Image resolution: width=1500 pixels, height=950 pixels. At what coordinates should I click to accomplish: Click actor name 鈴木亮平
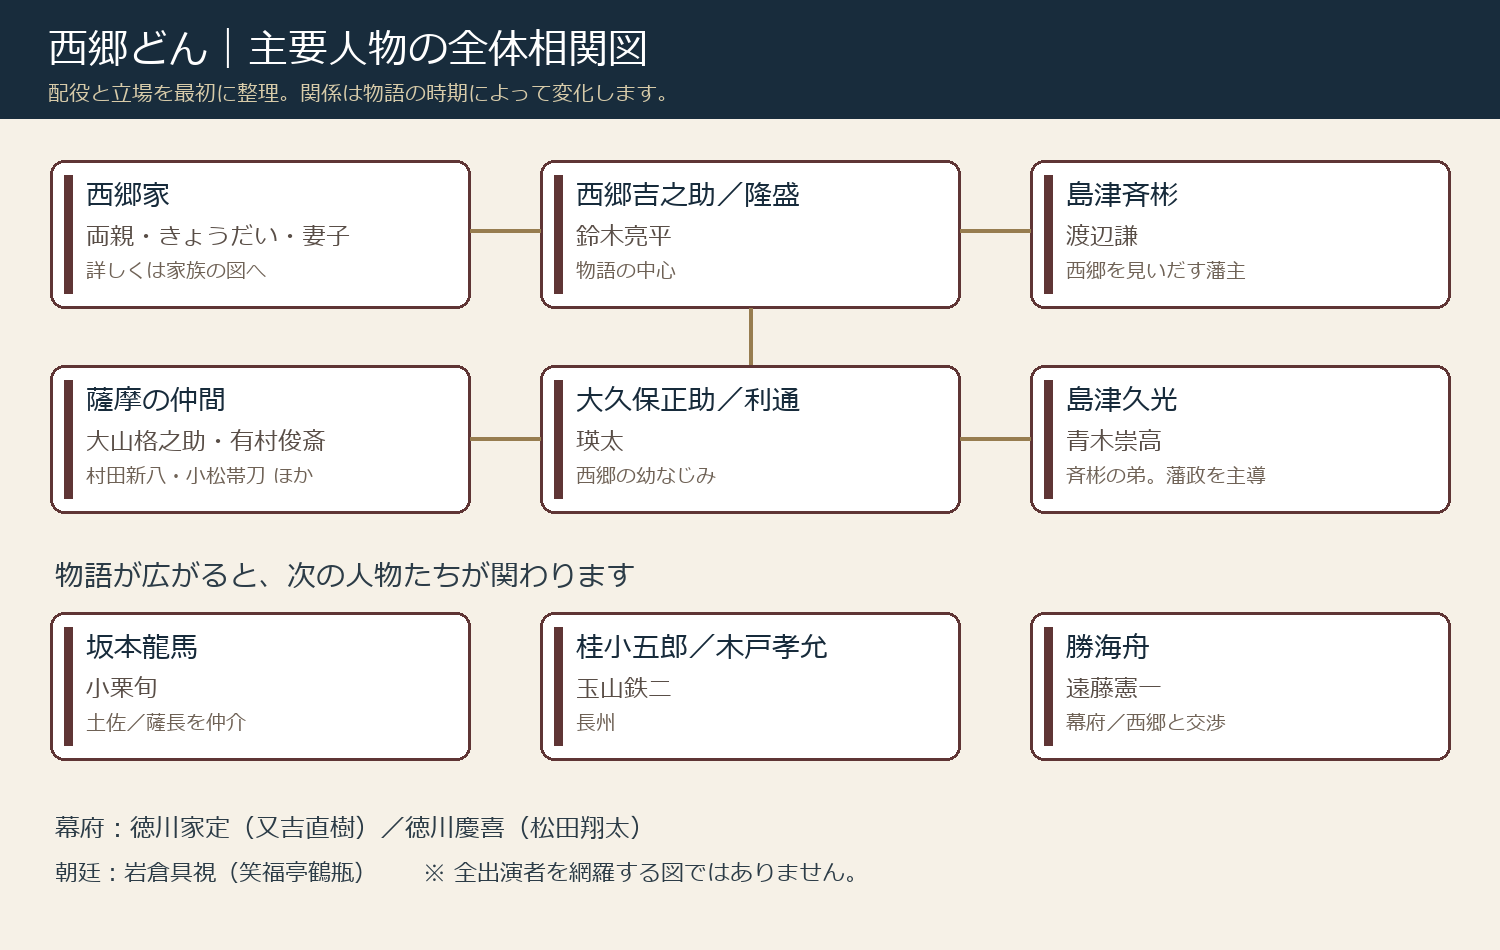point(624,236)
